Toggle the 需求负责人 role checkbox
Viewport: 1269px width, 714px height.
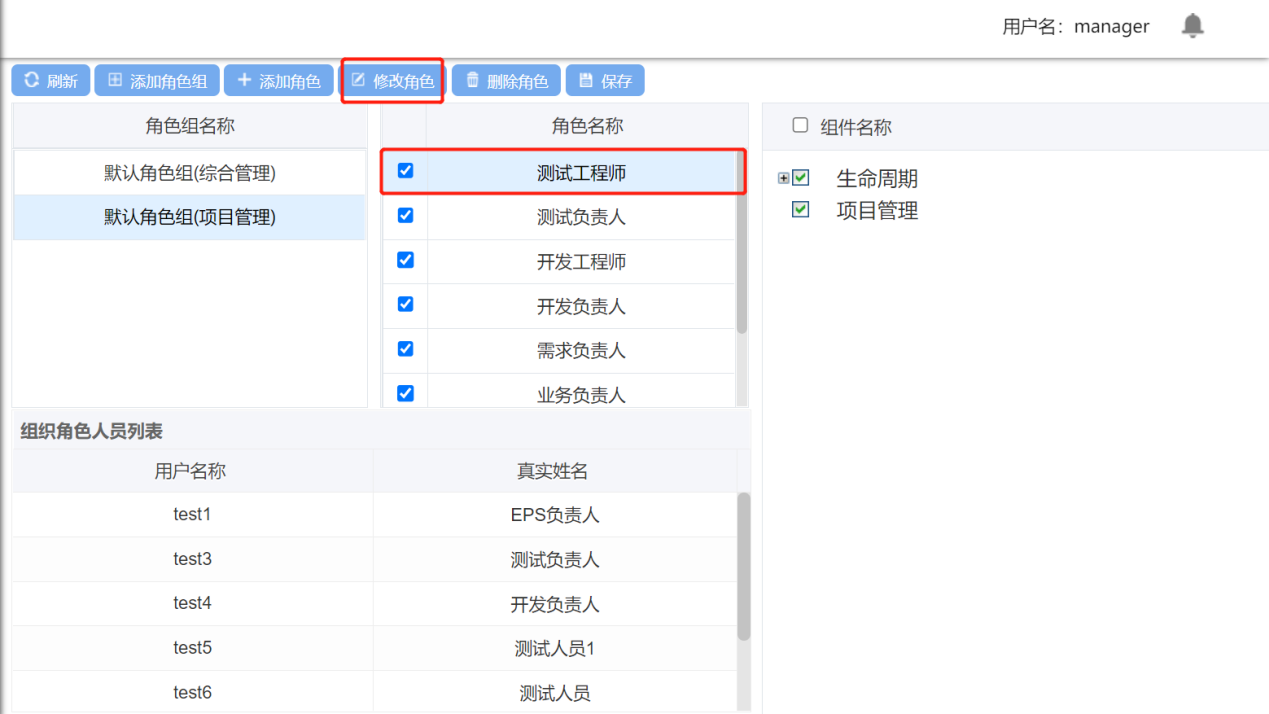[x=405, y=349]
